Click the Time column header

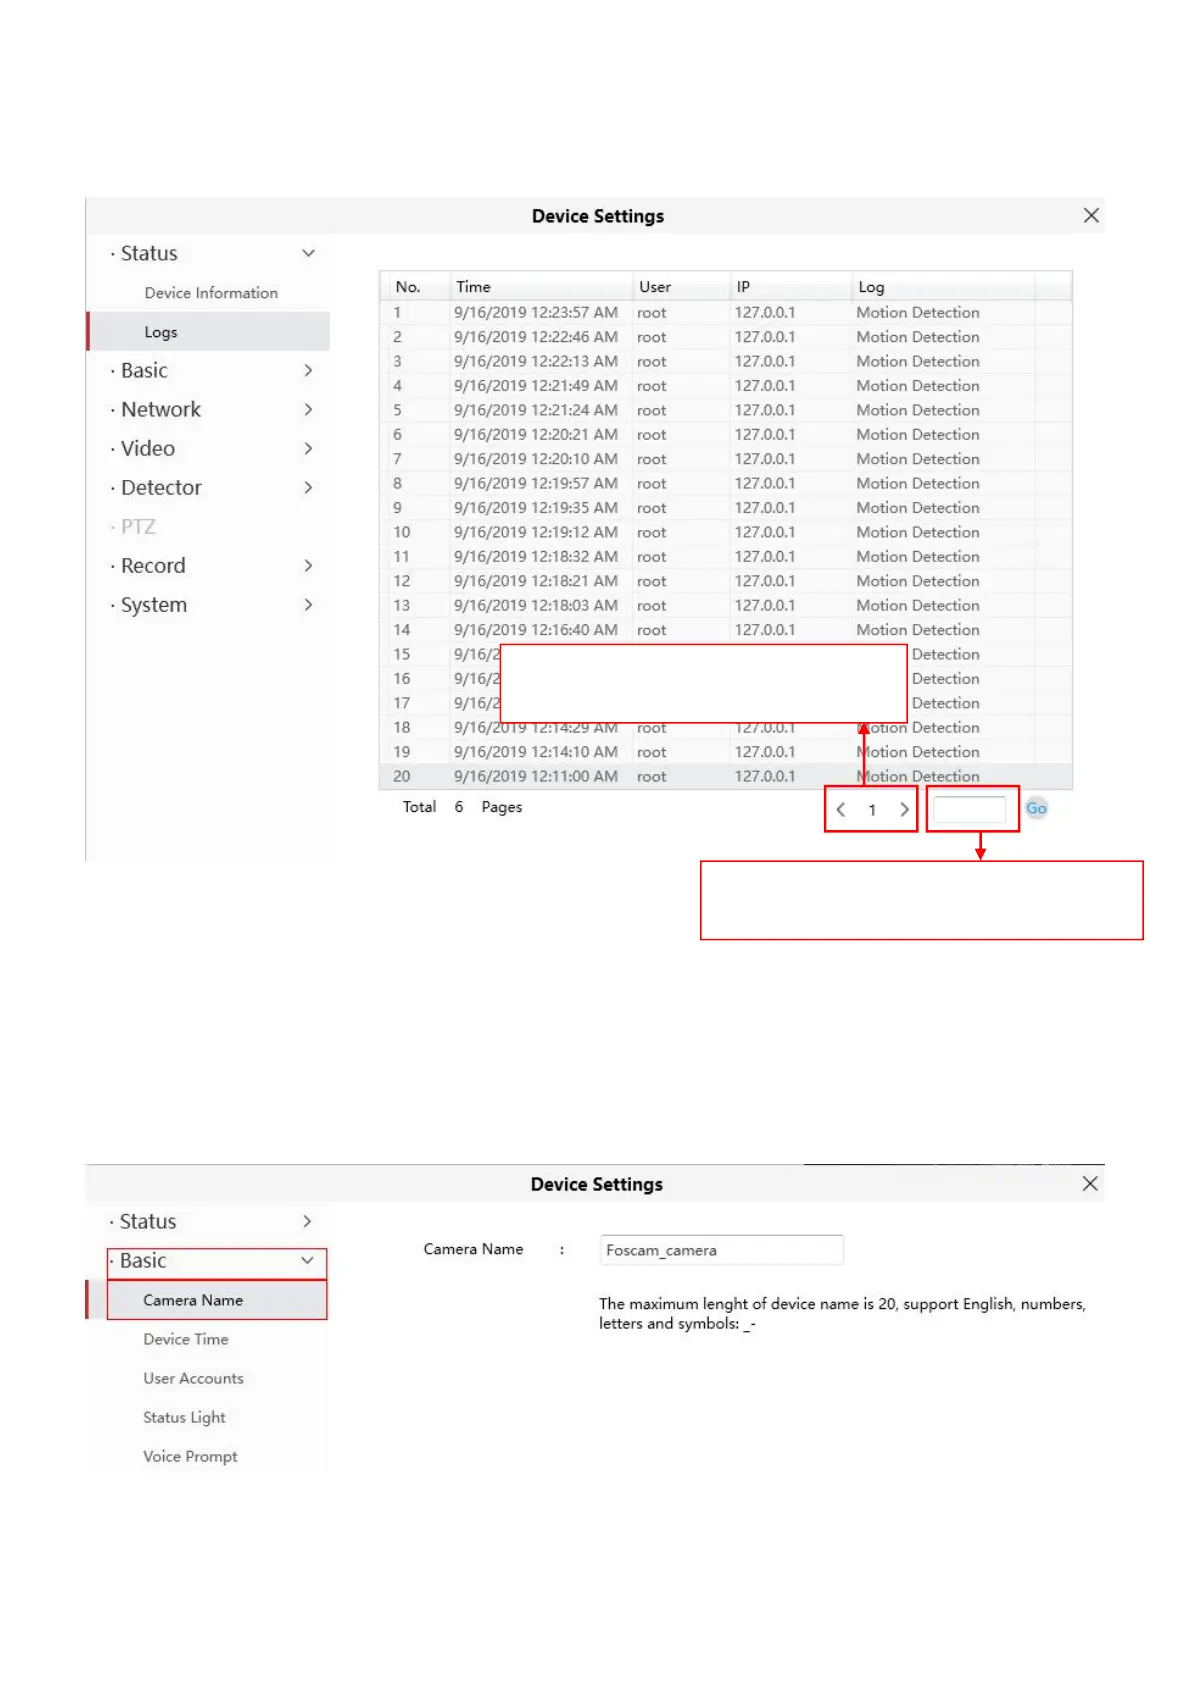pyautogui.click(x=541, y=286)
